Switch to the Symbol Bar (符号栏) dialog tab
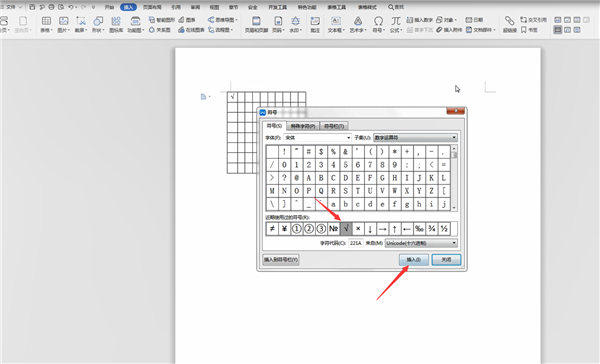Image resolution: width=600 pixels, height=364 pixels. pyautogui.click(x=334, y=126)
